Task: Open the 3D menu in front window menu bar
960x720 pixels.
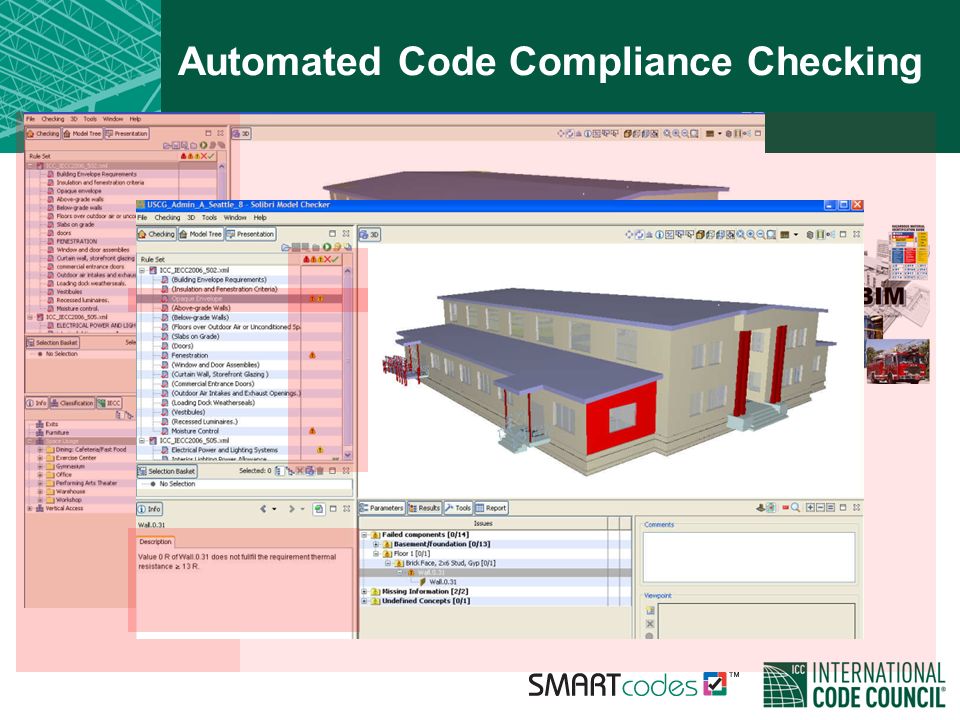Action: [190, 217]
